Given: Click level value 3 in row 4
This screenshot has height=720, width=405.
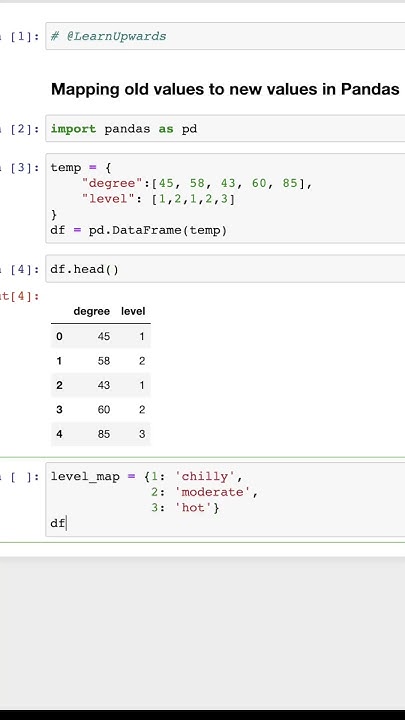Looking at the screenshot, I should (142, 434).
